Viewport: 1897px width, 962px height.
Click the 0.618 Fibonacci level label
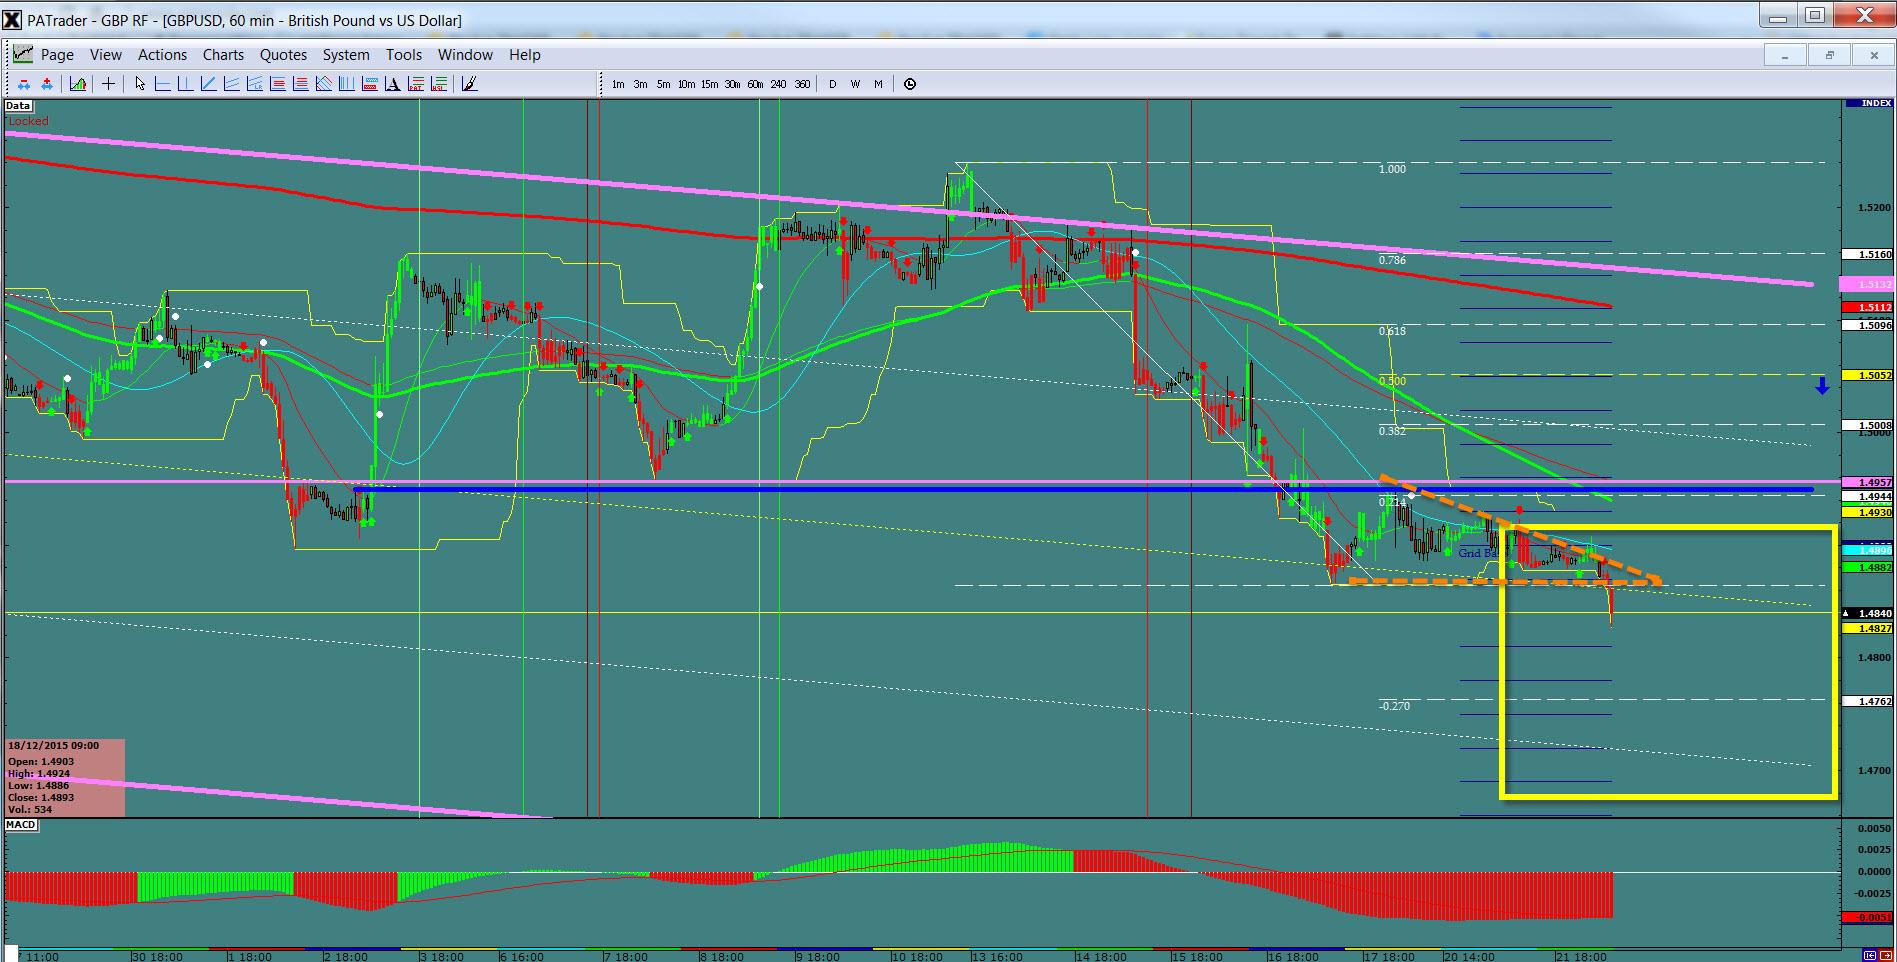pos(1392,331)
